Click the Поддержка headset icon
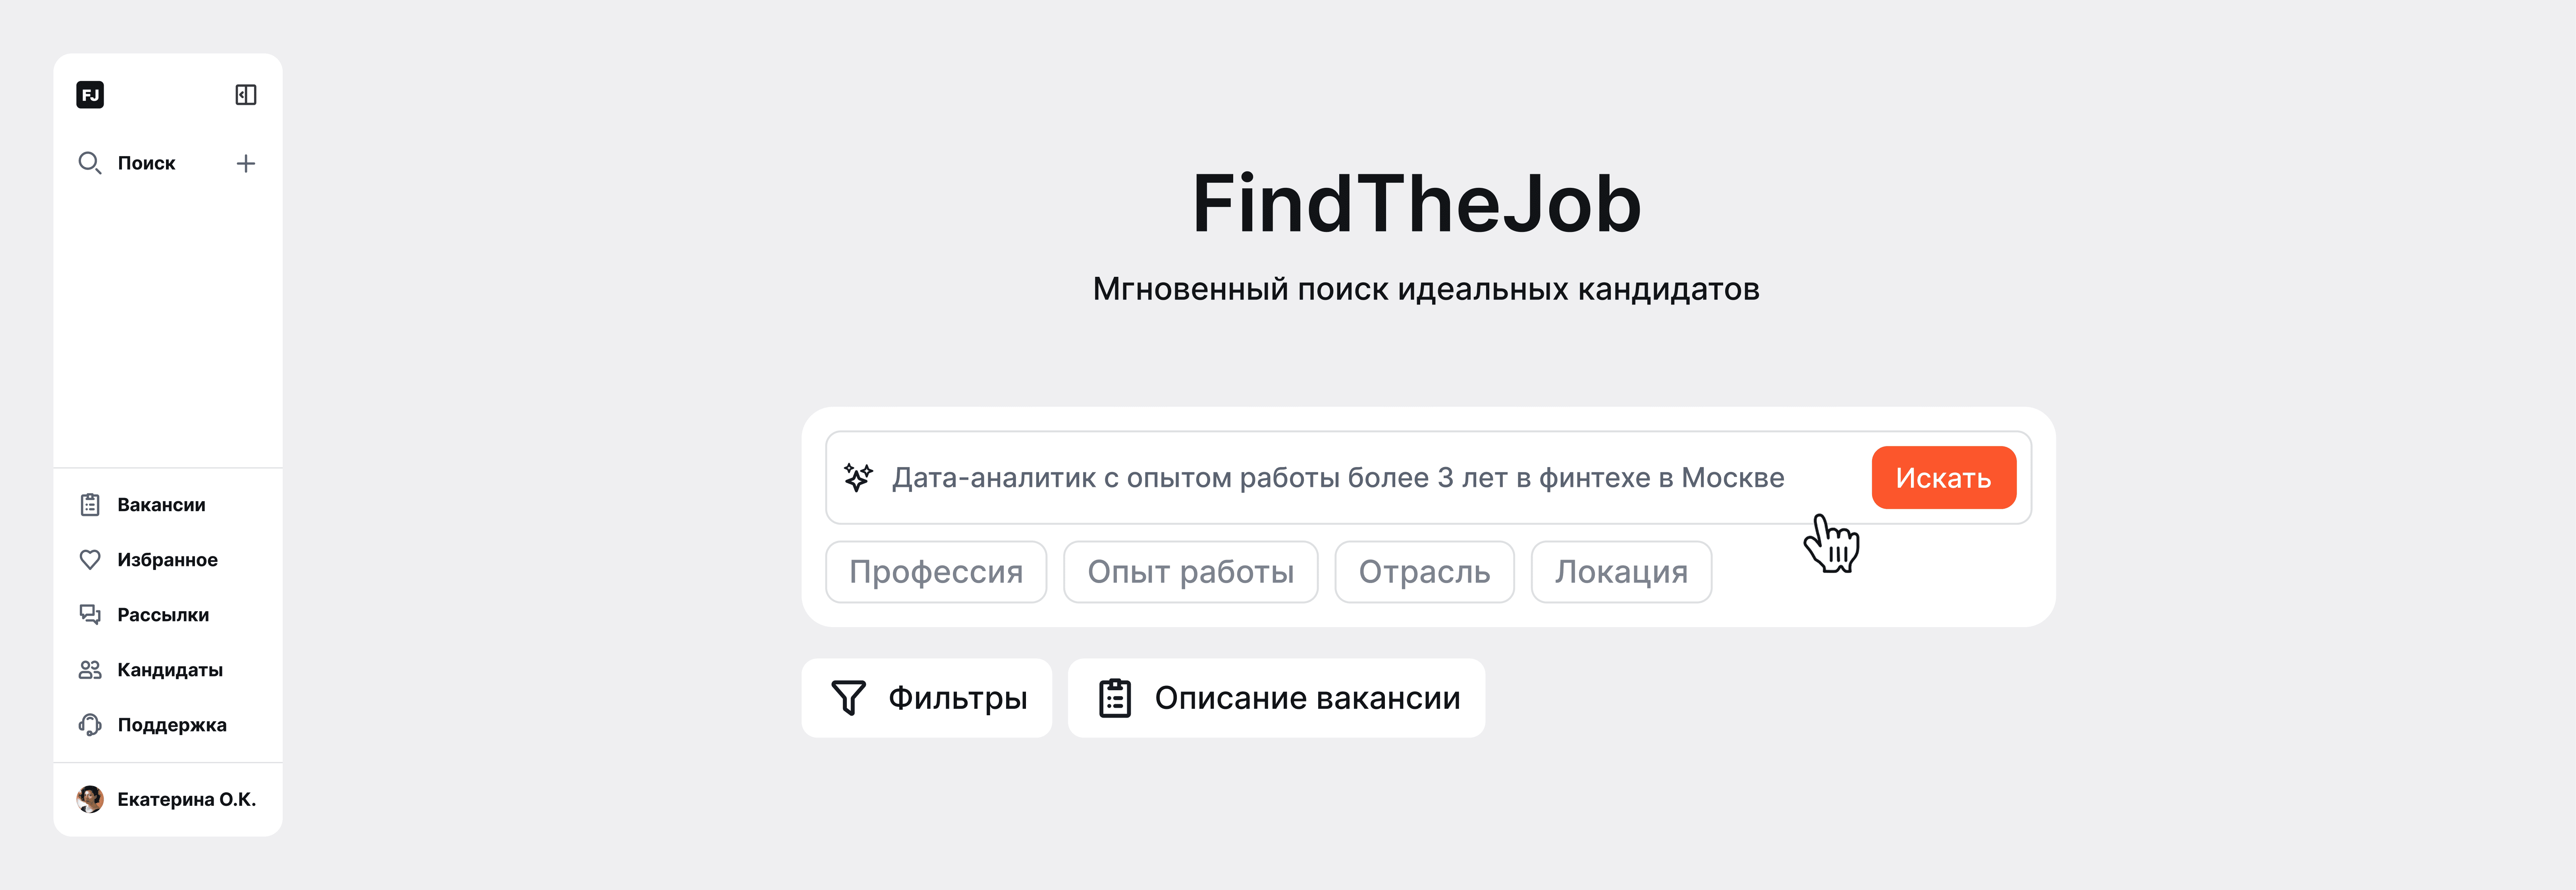2576x890 pixels. click(90, 724)
